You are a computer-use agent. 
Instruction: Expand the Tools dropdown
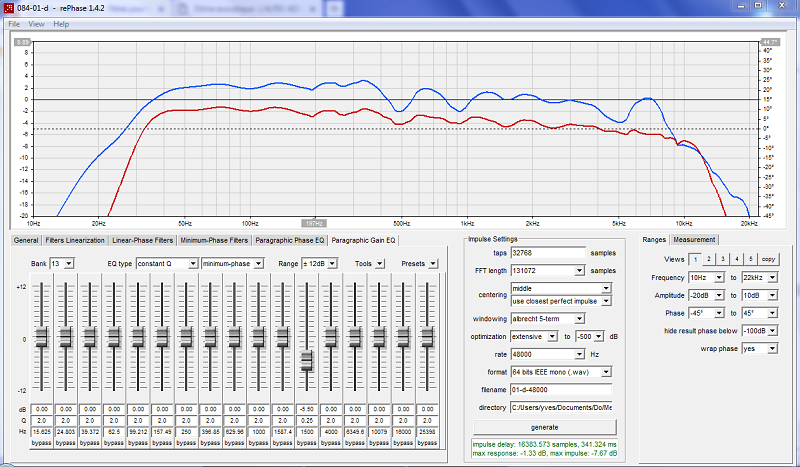(380, 264)
